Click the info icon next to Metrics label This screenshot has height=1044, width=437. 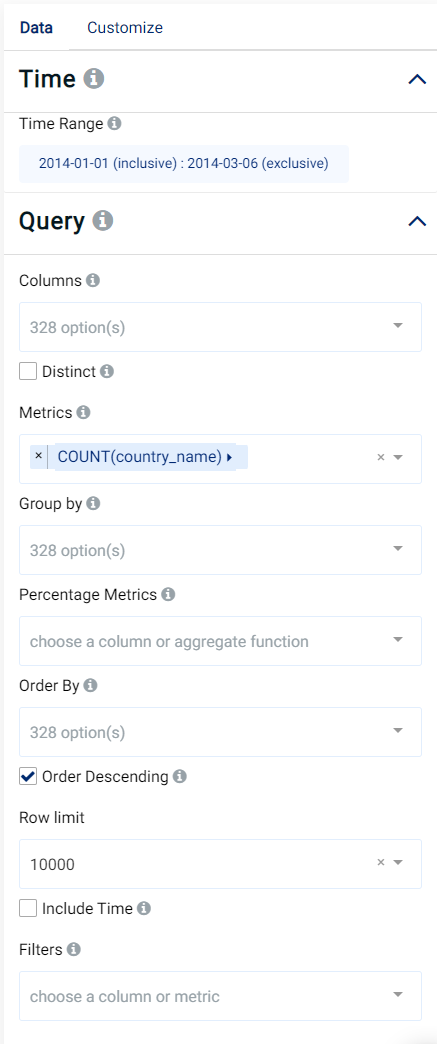(83, 413)
